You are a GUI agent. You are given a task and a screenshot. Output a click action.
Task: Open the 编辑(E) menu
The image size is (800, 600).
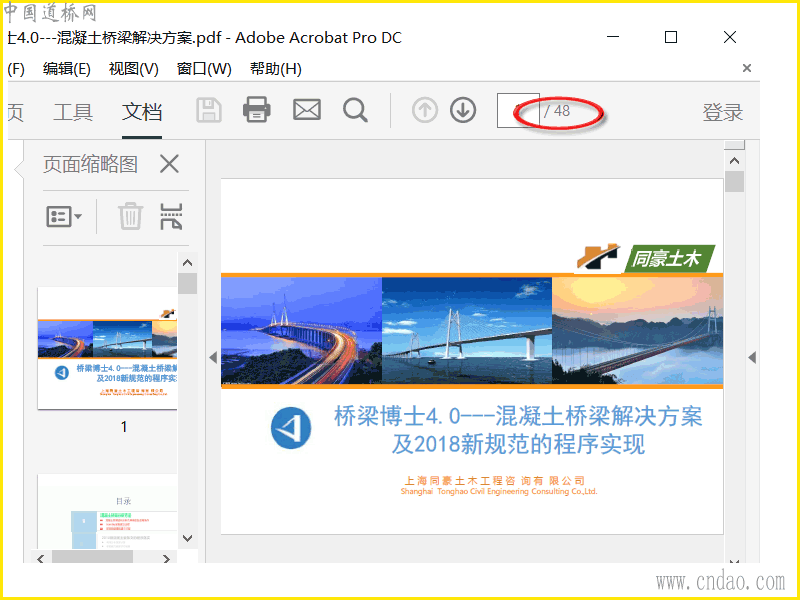click(67, 68)
